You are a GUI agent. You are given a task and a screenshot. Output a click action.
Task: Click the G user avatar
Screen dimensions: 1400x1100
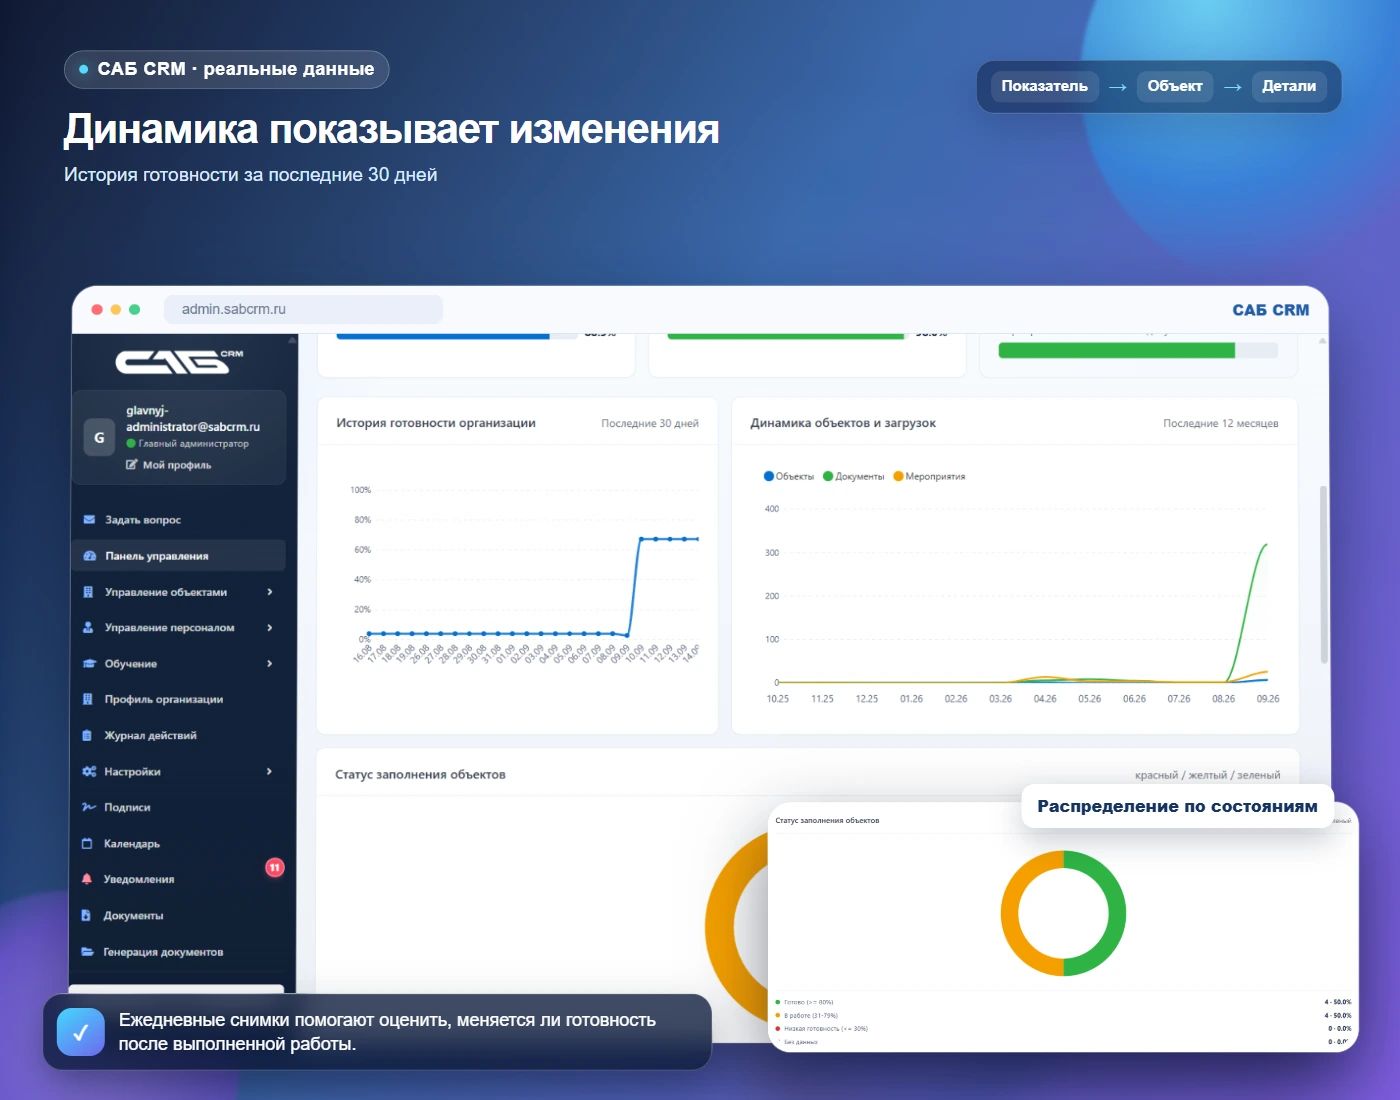tap(99, 437)
